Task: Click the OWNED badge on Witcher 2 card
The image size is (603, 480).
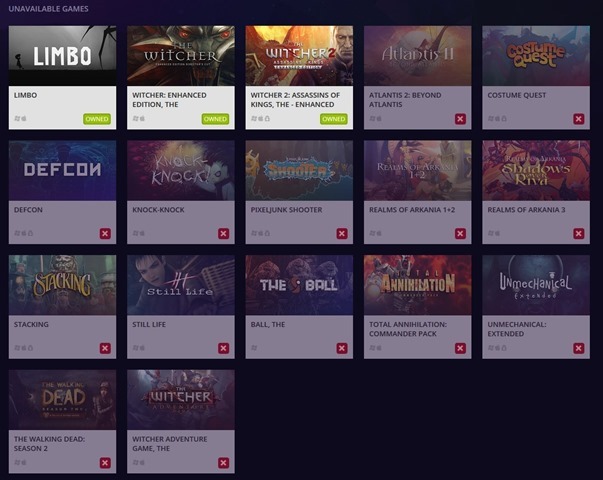Action: pyautogui.click(x=333, y=119)
